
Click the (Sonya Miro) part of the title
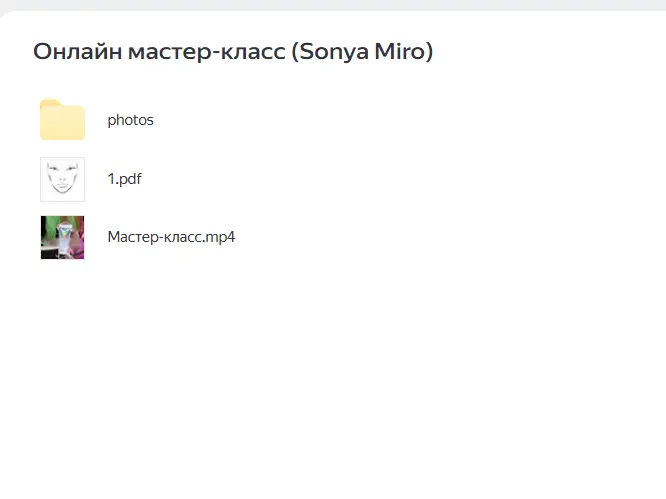(x=362, y=52)
